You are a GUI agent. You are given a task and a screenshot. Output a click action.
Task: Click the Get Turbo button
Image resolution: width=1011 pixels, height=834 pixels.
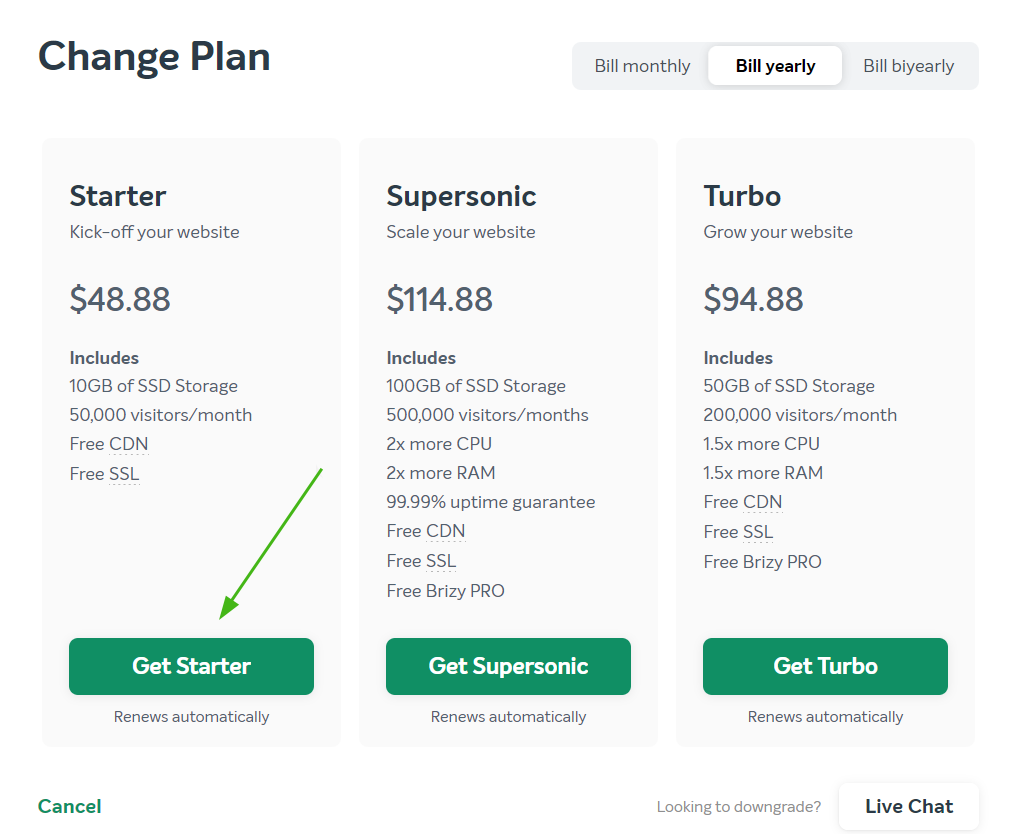pyautogui.click(x=825, y=666)
